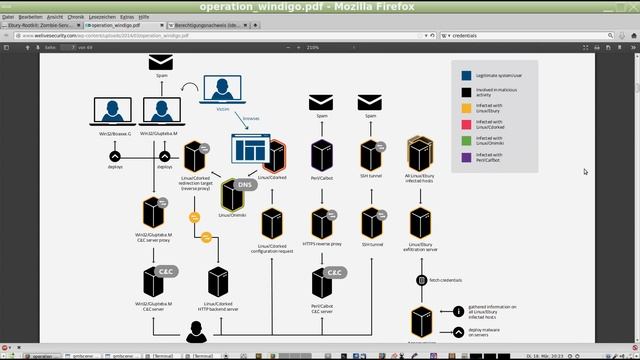Go to previous PDF page arrow
This screenshot has width=640, height=360.
(27, 47)
